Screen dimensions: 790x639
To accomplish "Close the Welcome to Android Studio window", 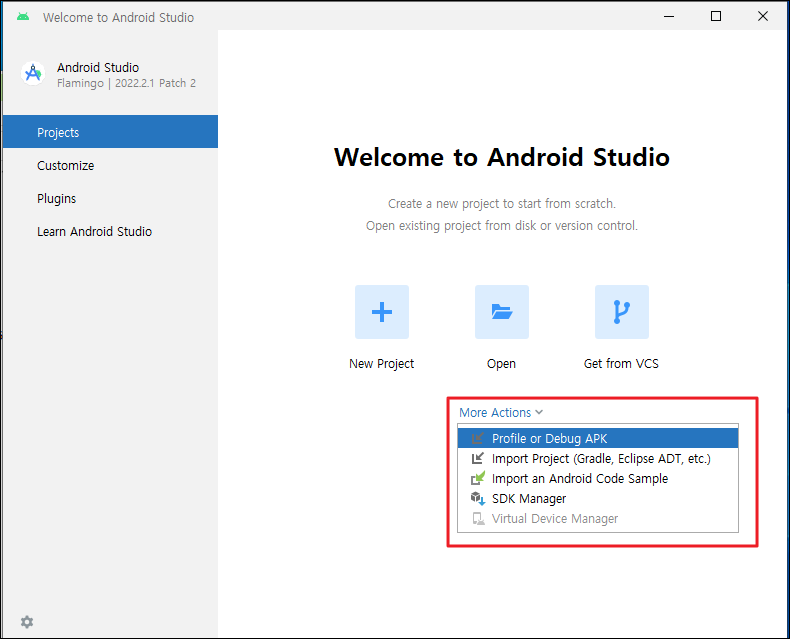I will (763, 17).
